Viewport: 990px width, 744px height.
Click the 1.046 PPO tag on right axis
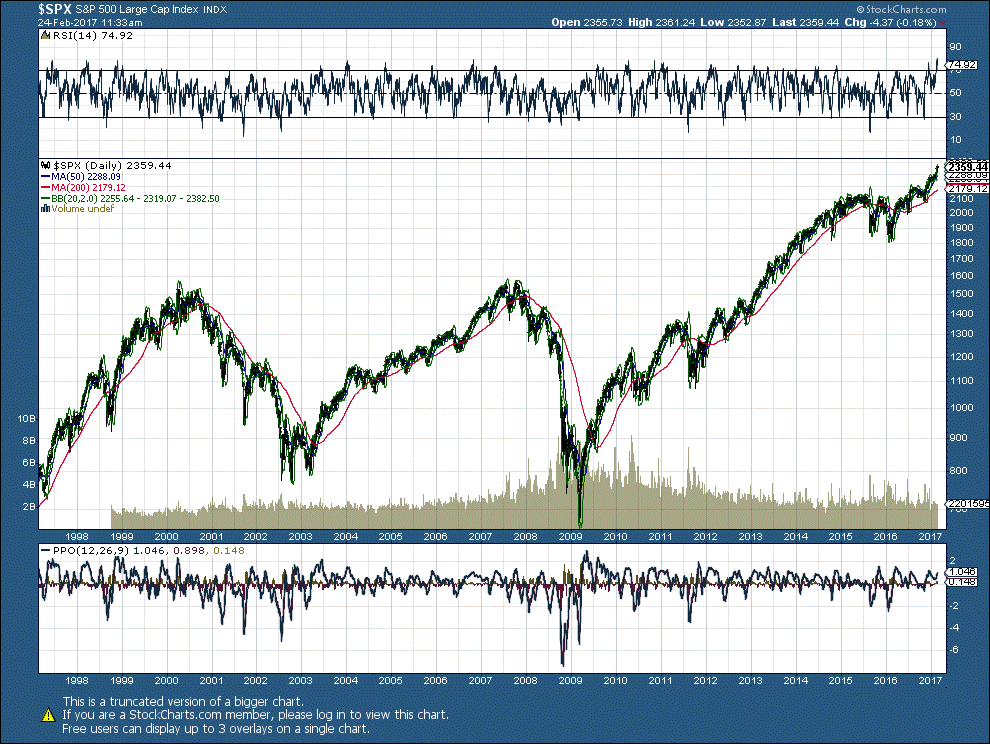click(x=962, y=572)
